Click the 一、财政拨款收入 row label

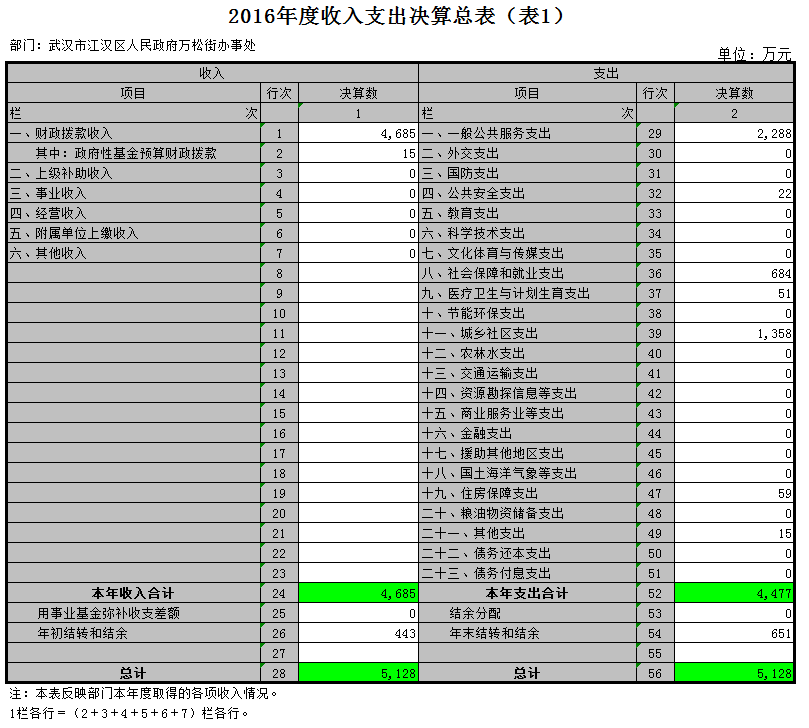[x=61, y=133]
